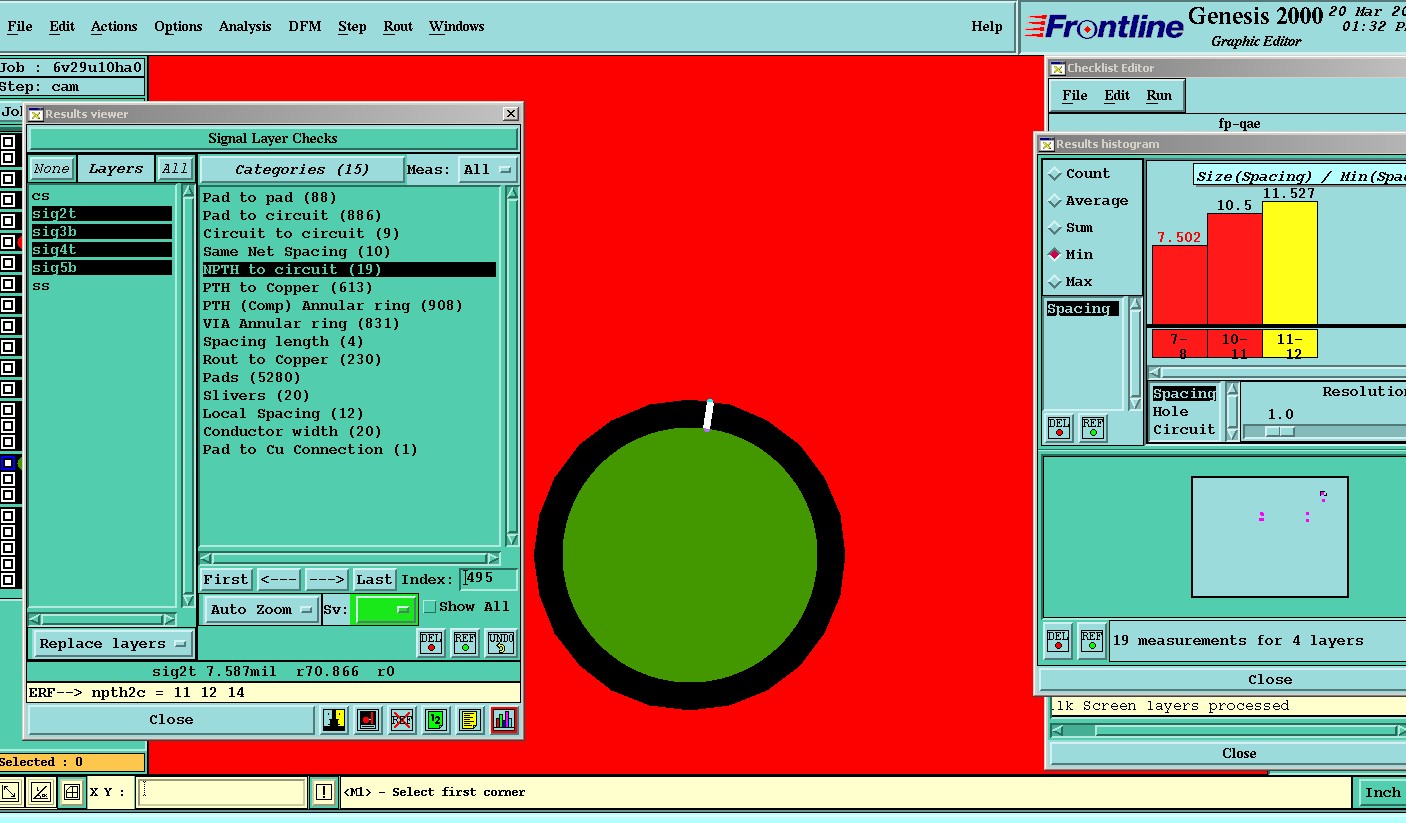
Task: Select Sum radio in Results histogram
Action: click(1055, 228)
